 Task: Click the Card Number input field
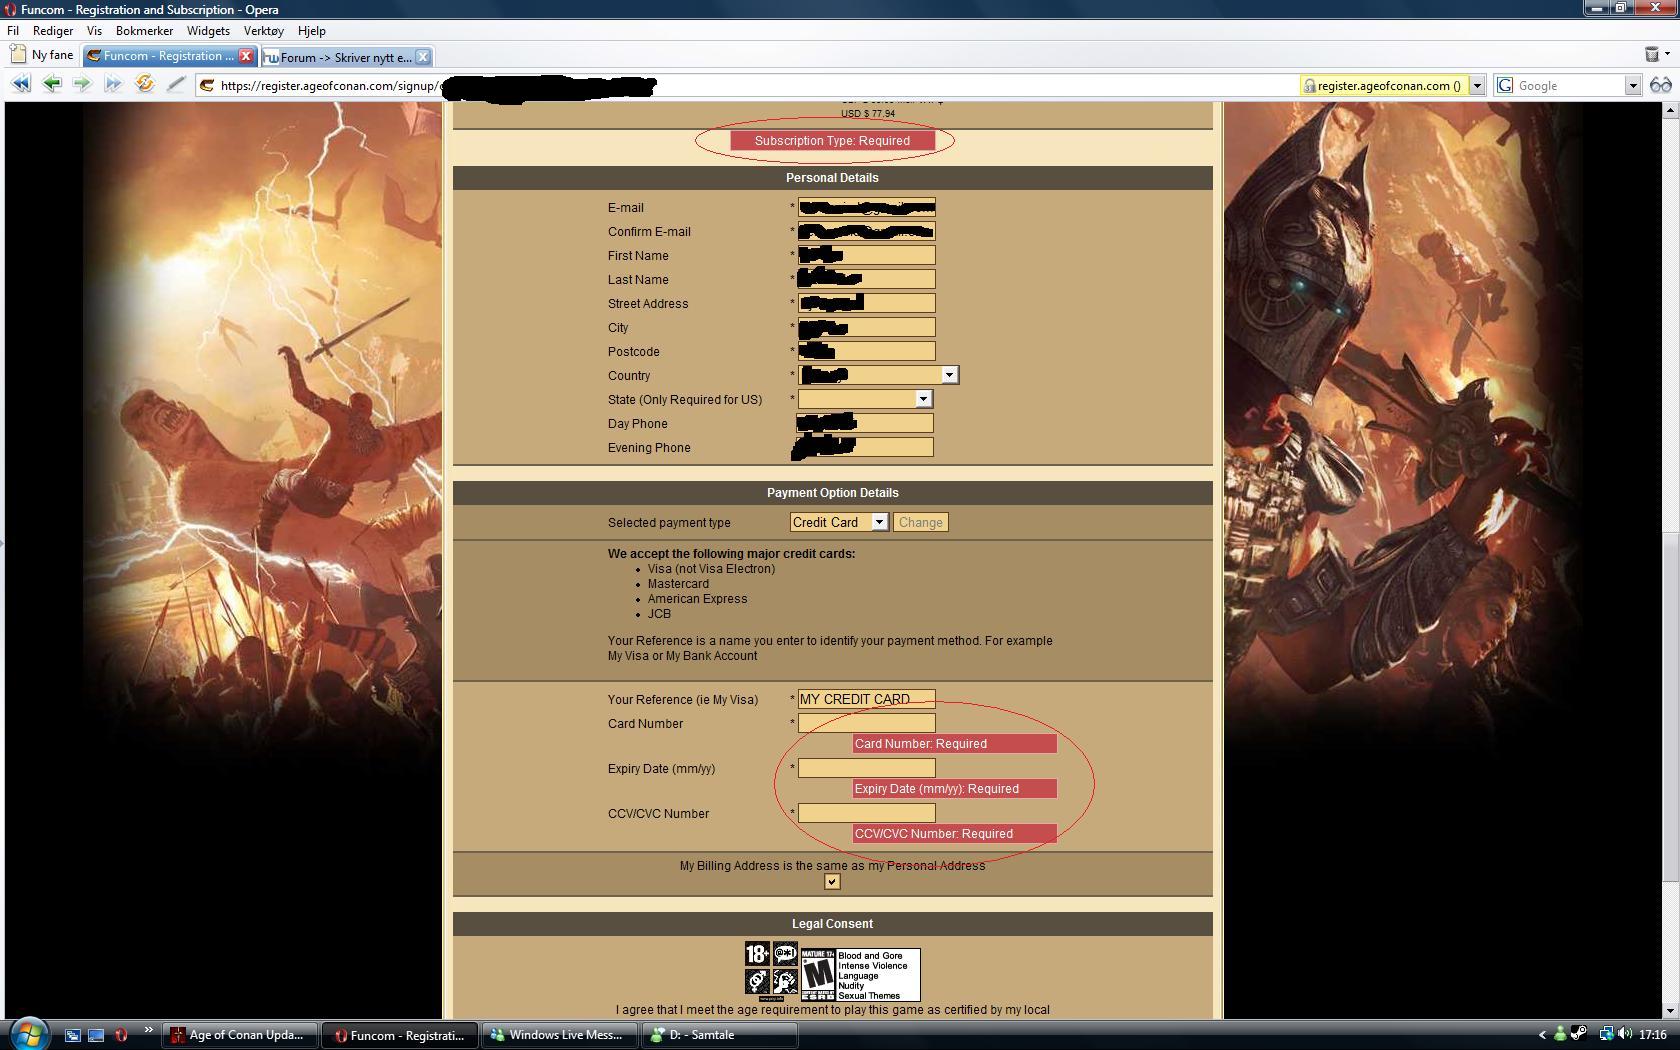tap(866, 723)
